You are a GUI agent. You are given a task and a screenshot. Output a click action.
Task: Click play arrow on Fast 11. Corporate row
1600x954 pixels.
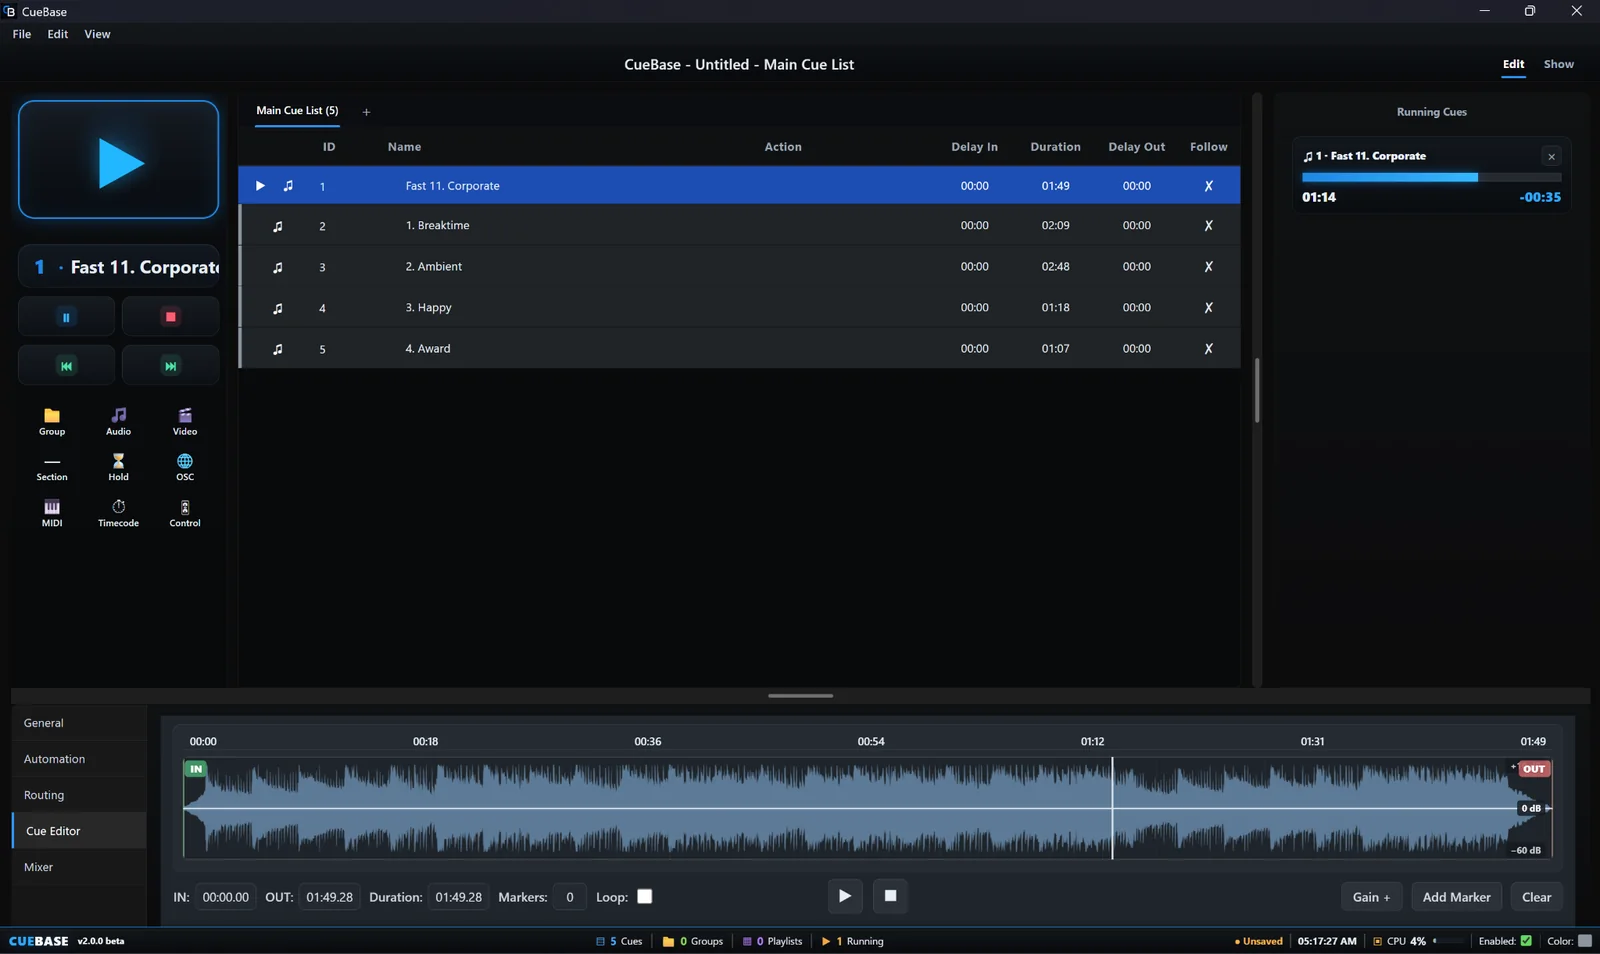click(x=260, y=186)
